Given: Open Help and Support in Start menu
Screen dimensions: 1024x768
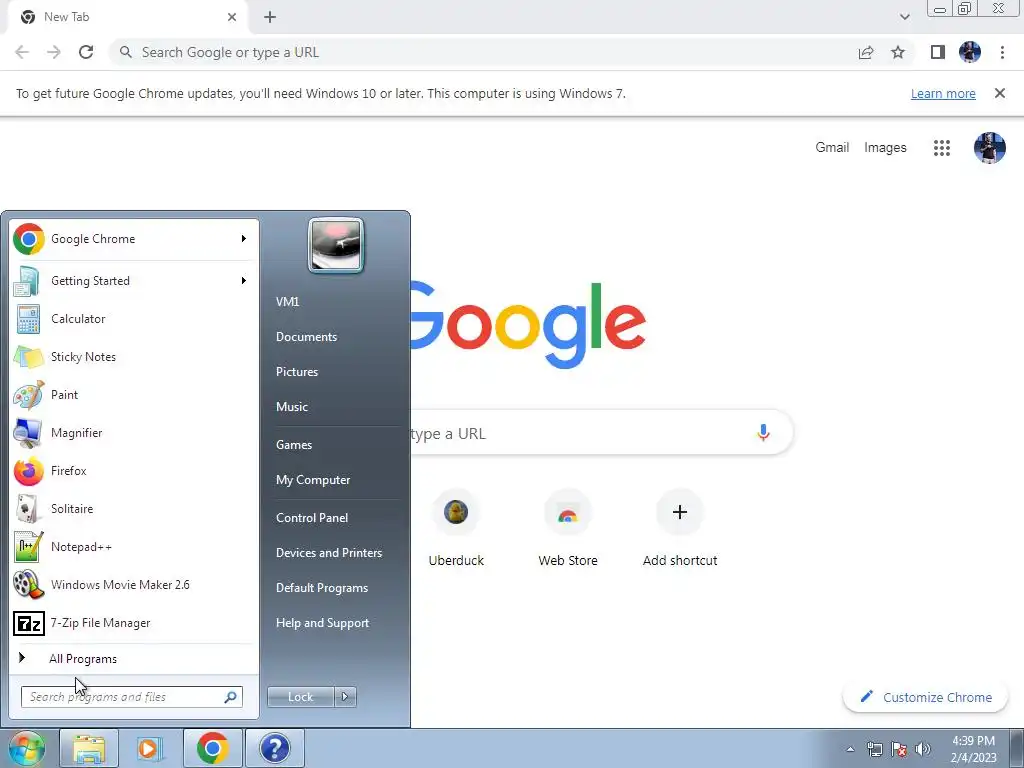Looking at the screenshot, I should pos(322,623).
